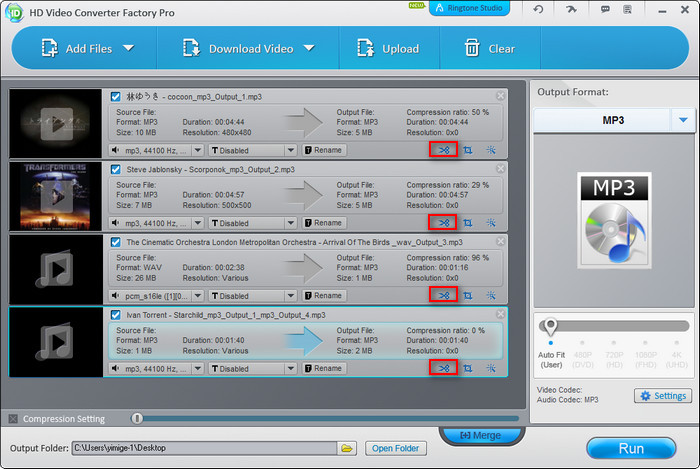Click the large MP3 format icon

coord(614,220)
